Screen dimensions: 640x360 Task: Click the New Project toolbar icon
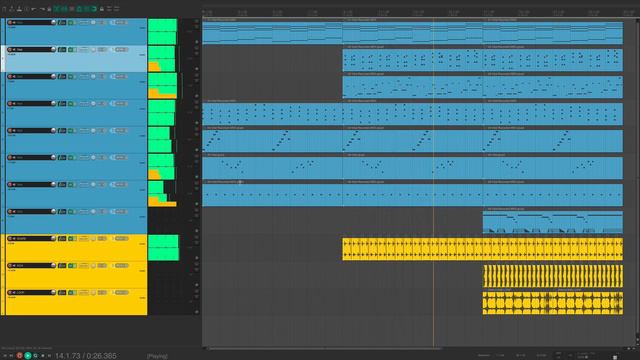4,9
